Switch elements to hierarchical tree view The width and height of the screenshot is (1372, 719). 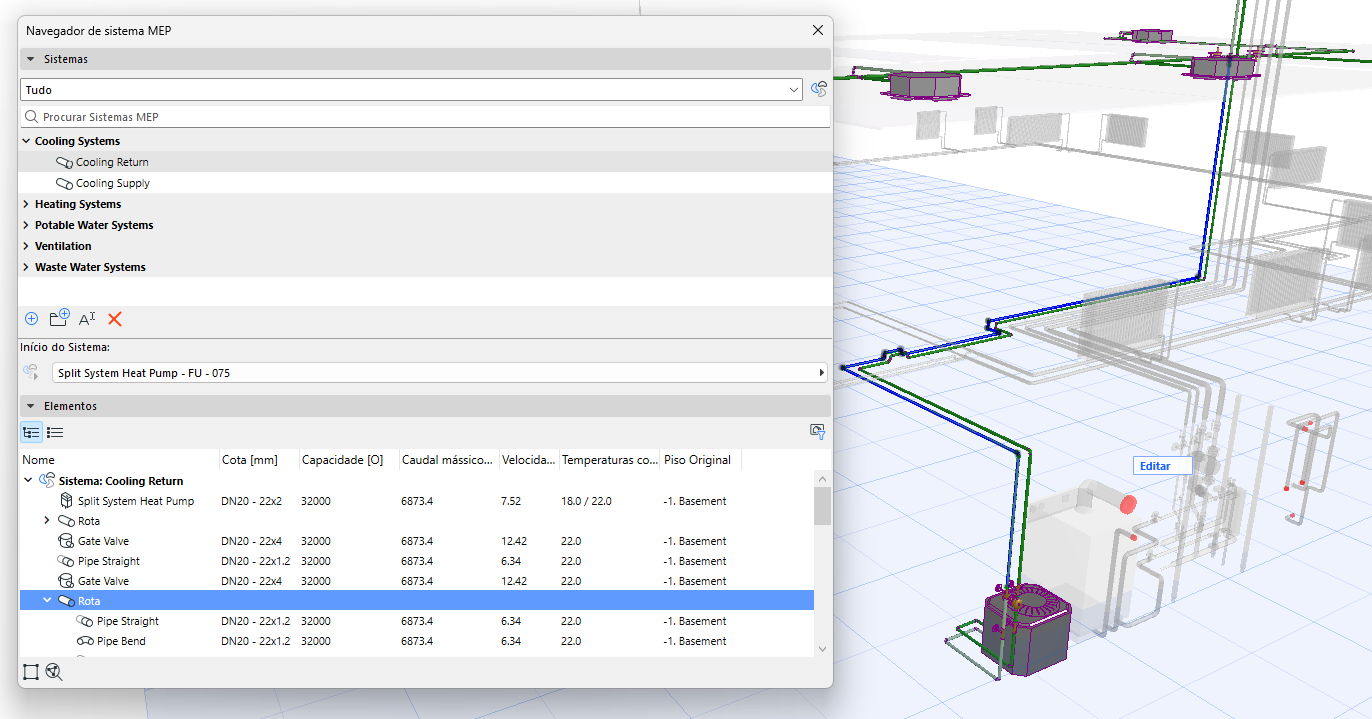pyautogui.click(x=31, y=432)
